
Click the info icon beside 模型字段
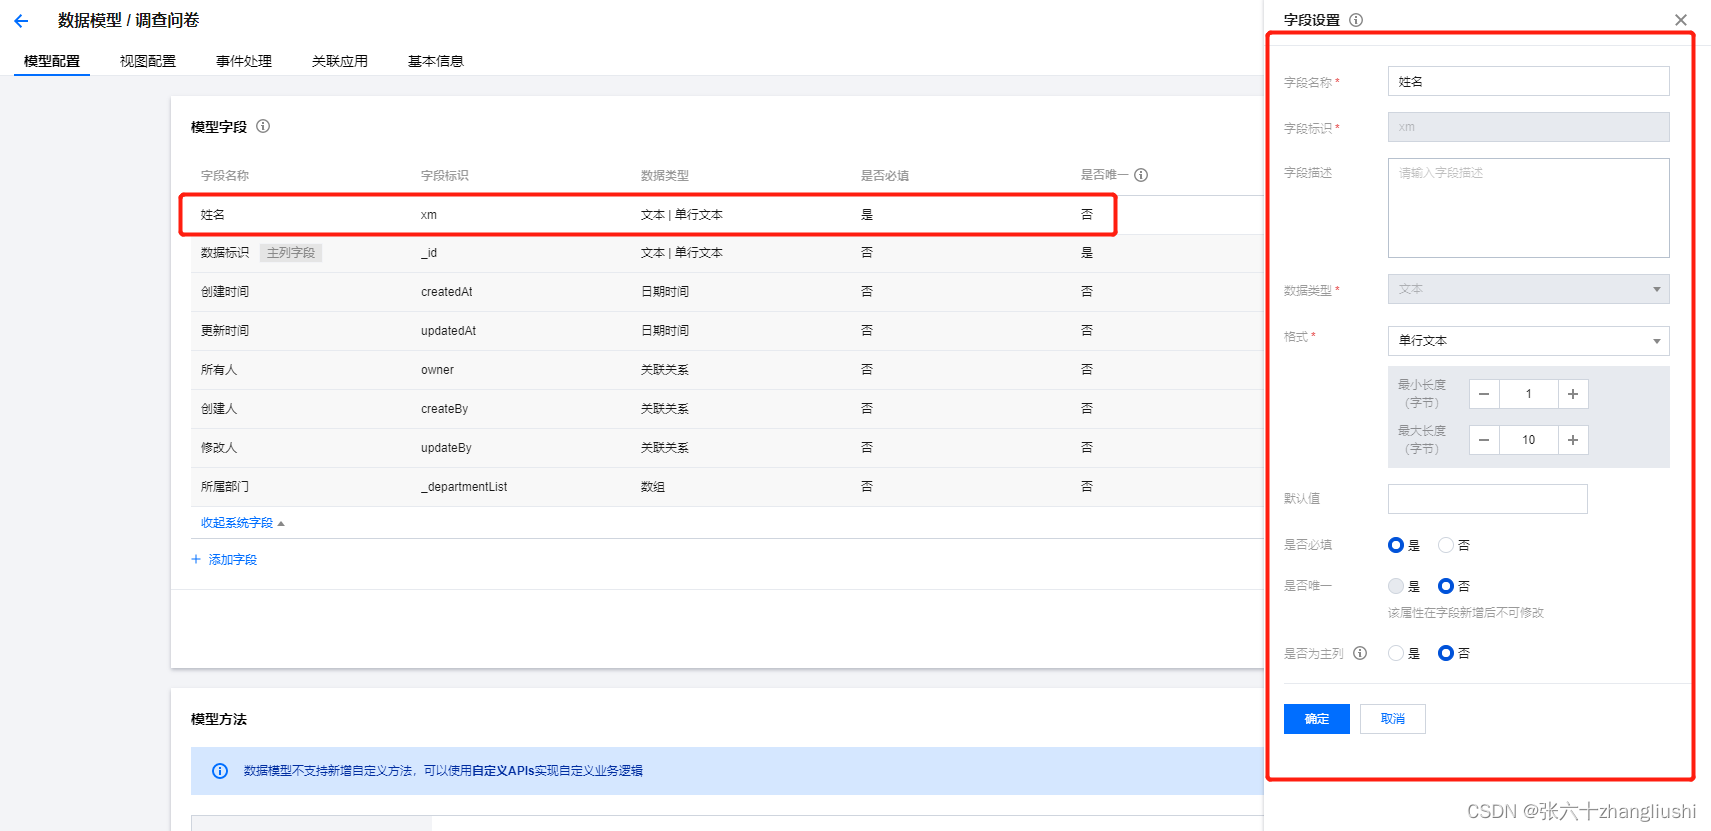tap(263, 126)
